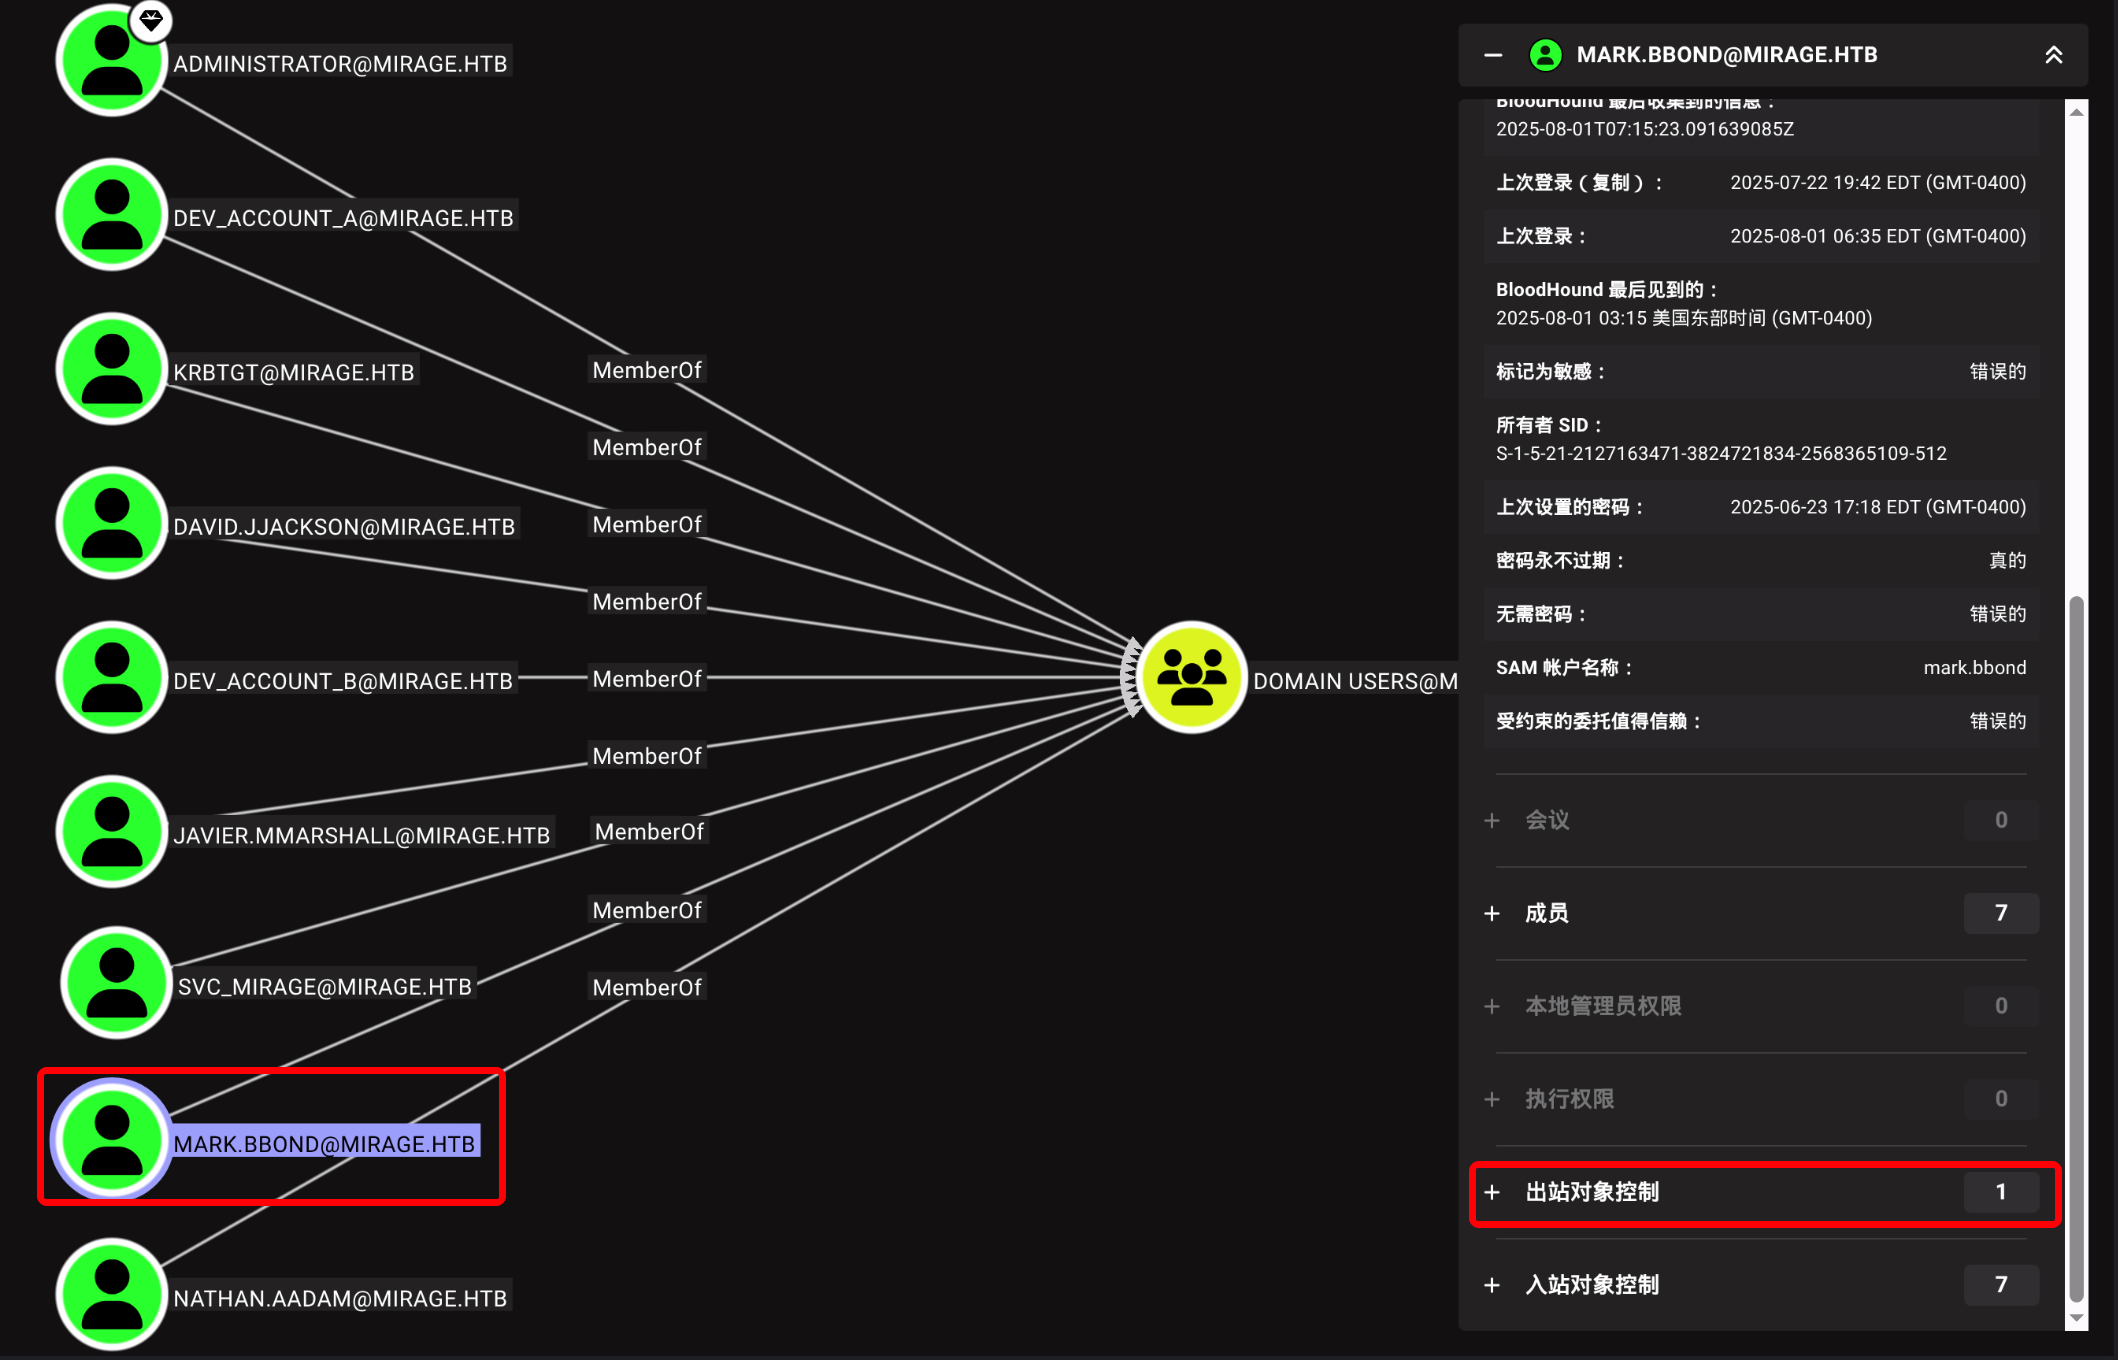This screenshot has height=1360, width=2118.
Task: Select the DAVID.JJACKSON user node icon
Action: [111, 523]
